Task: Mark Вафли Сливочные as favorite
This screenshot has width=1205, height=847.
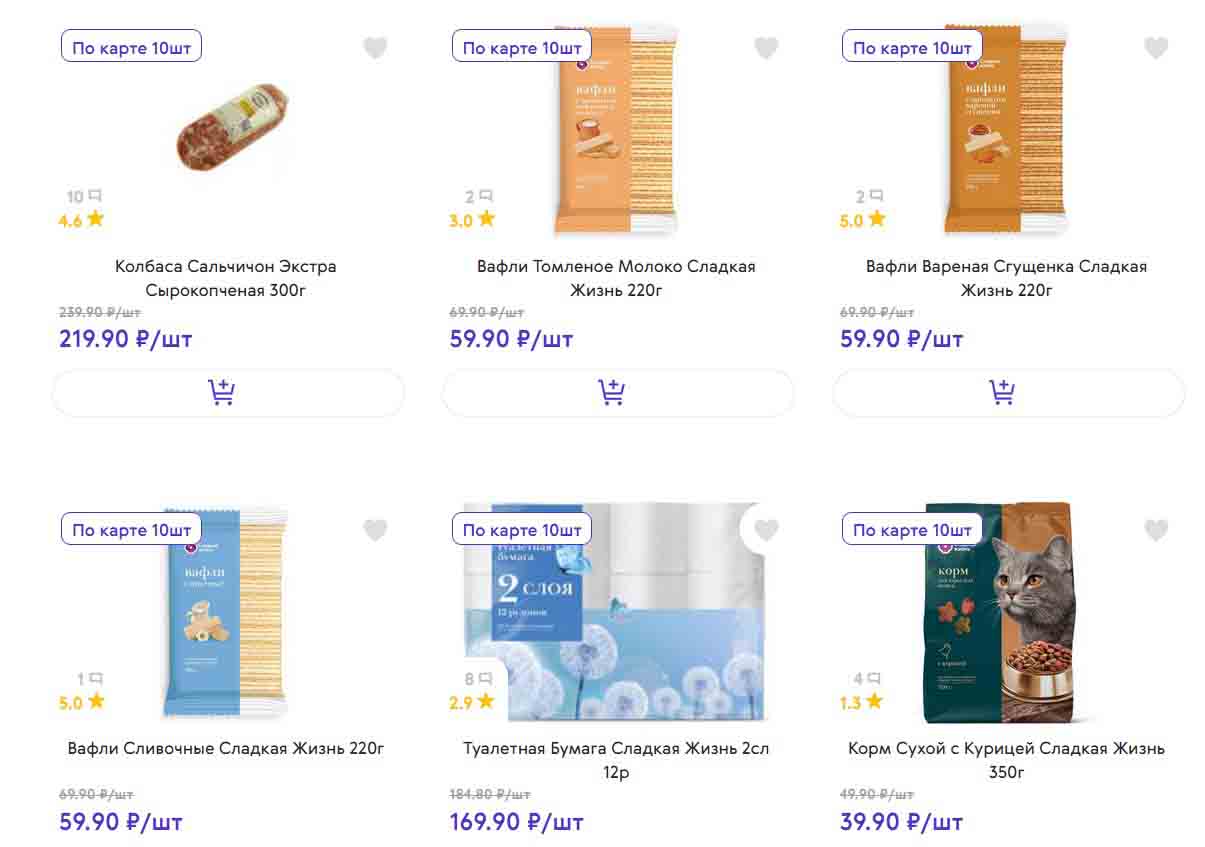Action: pyautogui.click(x=375, y=530)
